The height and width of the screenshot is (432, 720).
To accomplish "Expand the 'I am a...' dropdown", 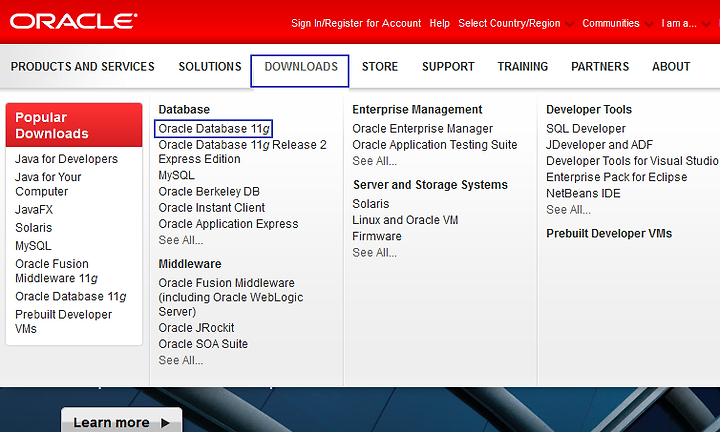I will pyautogui.click(x=685, y=23).
